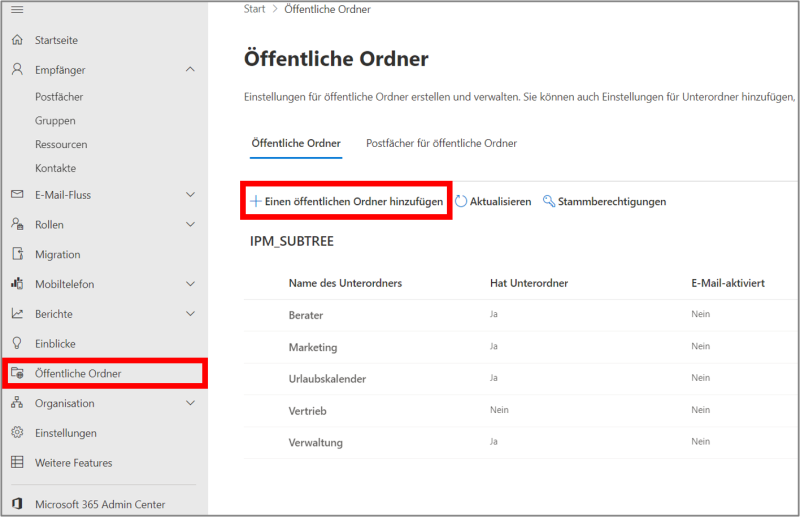Viewport: 800px width, 517px height.
Task: Click the Einstellungen gear icon
Action: coord(17,432)
